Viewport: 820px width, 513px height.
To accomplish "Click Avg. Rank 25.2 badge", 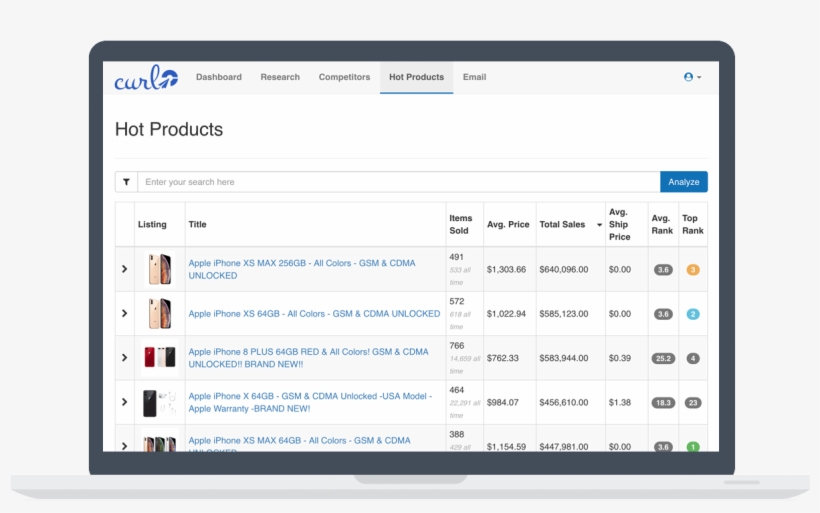I will click(663, 359).
